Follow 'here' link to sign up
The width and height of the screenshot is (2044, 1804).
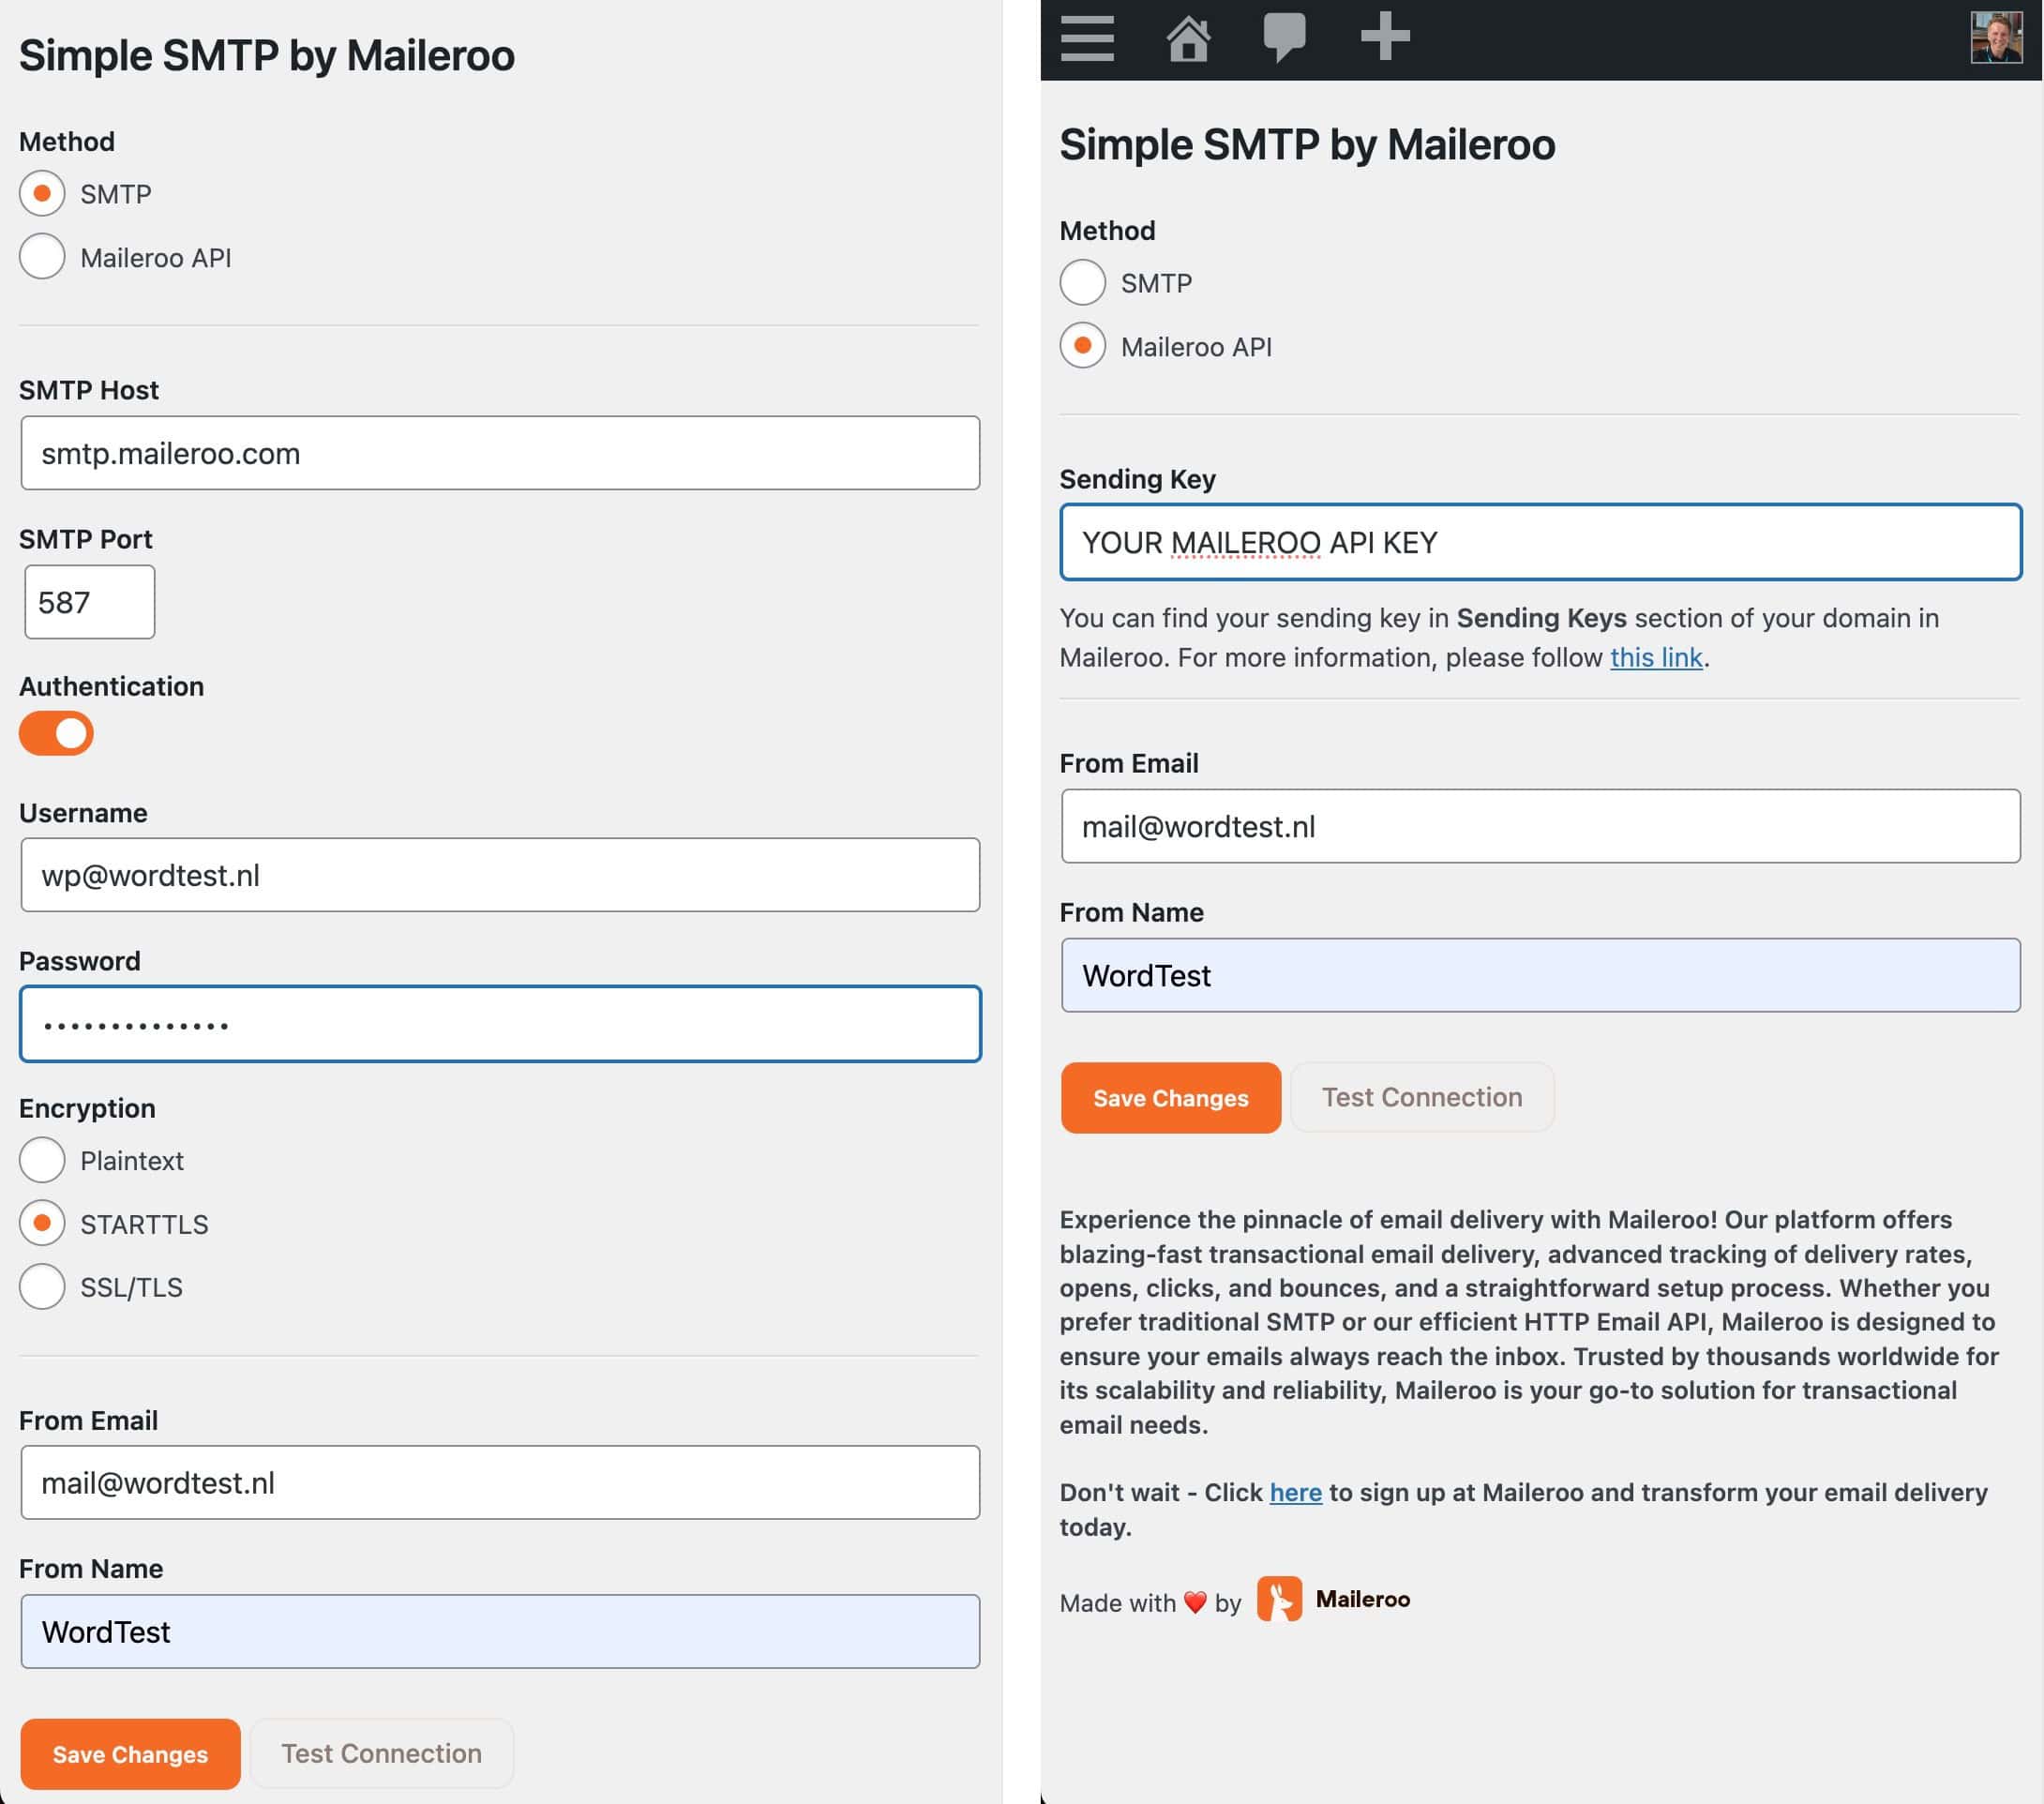(x=1295, y=1492)
